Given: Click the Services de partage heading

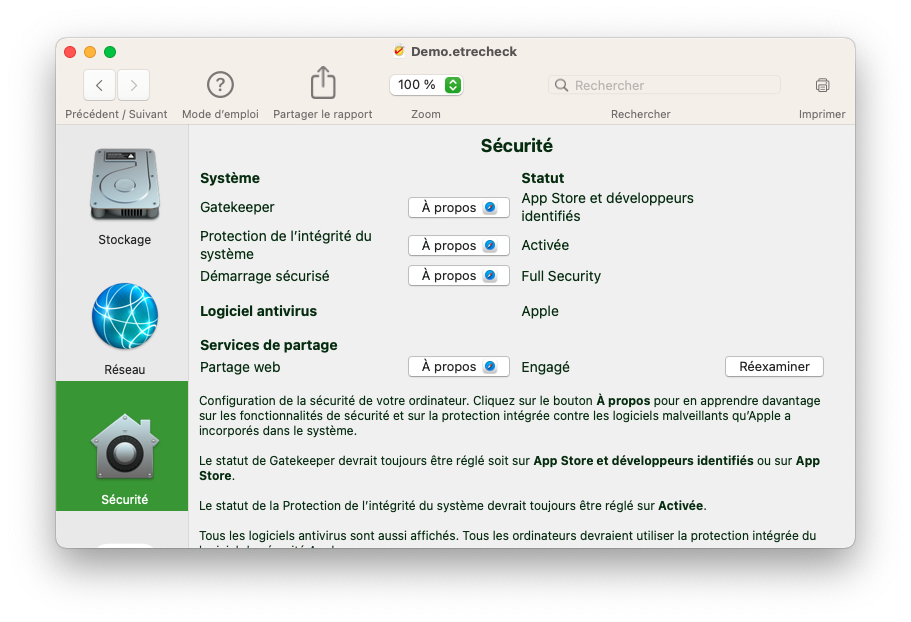Looking at the screenshot, I should (x=268, y=345).
